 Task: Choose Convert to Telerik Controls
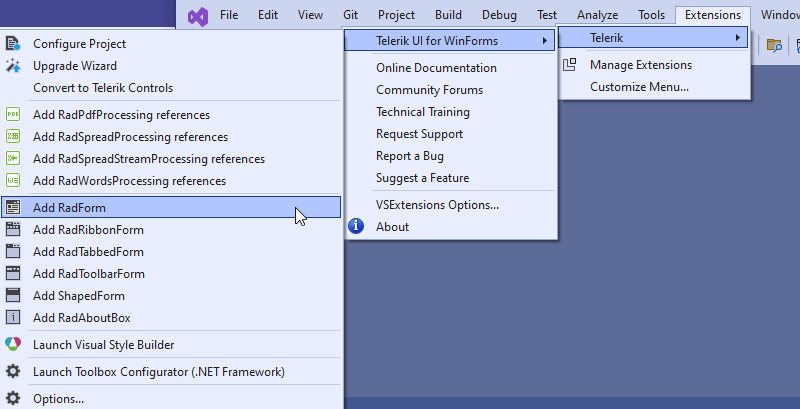(x=103, y=88)
